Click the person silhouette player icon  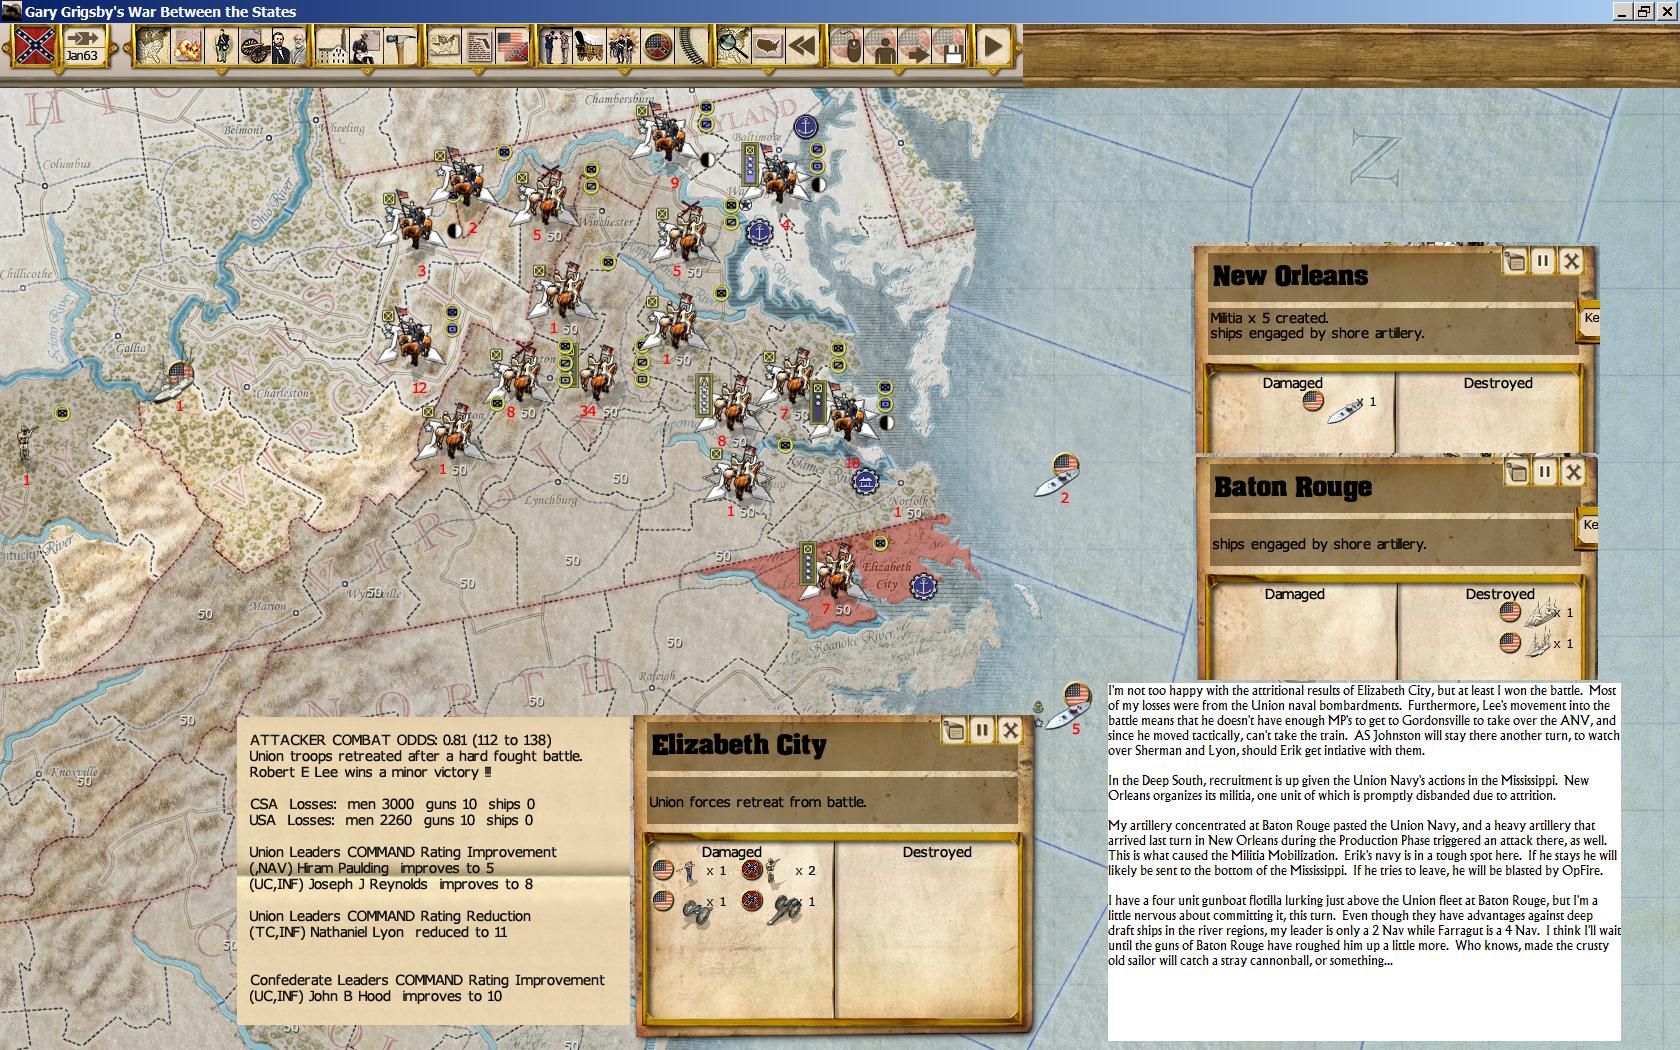coord(880,46)
